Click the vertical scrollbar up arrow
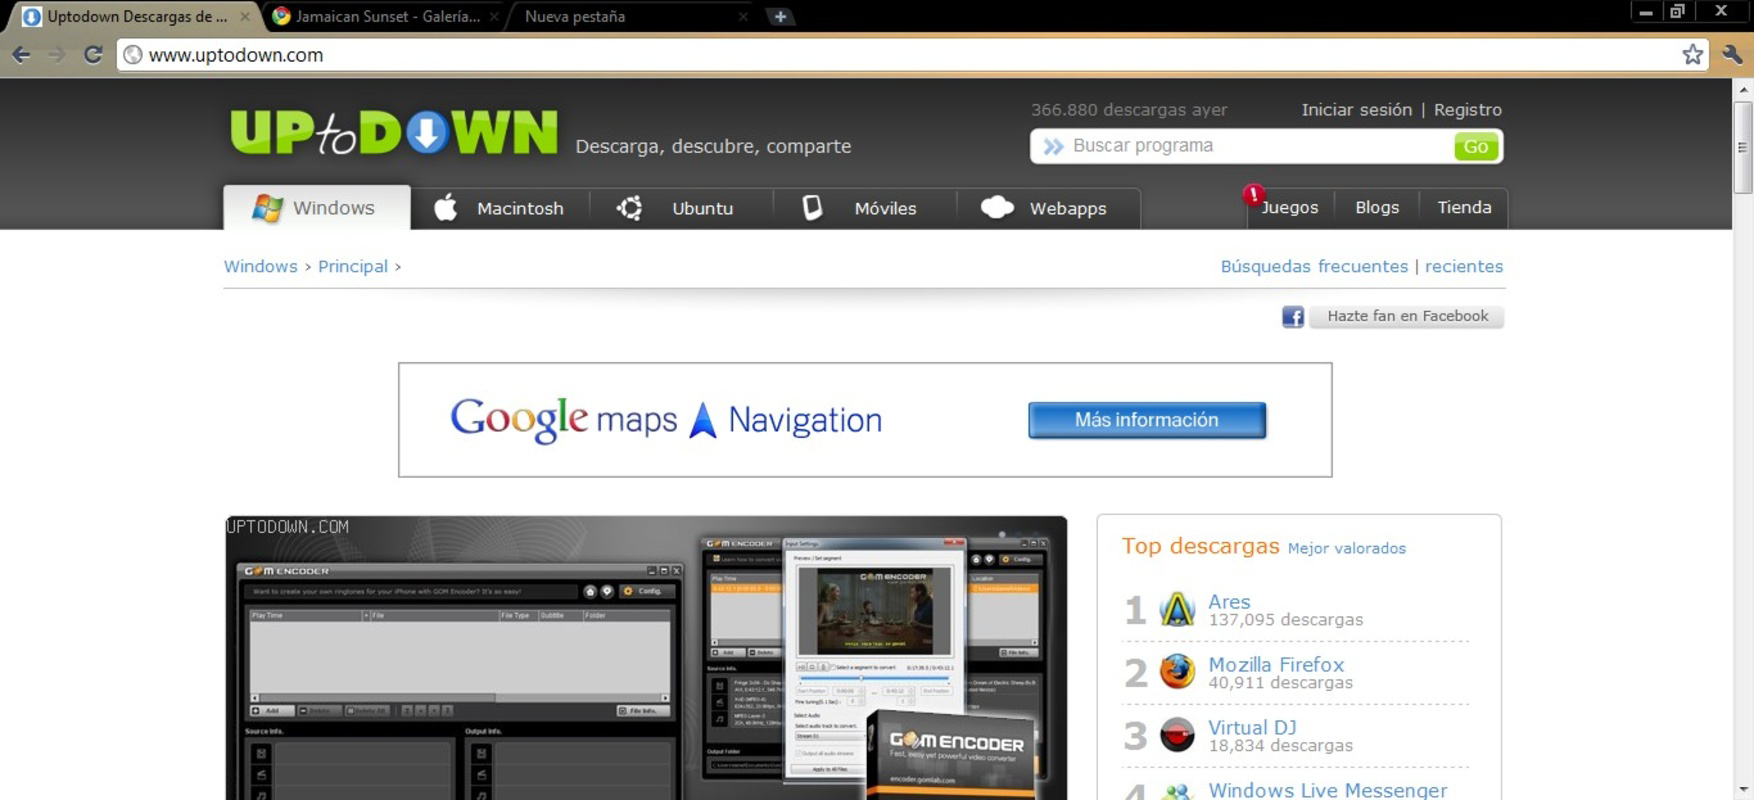1754x800 pixels. (1743, 89)
